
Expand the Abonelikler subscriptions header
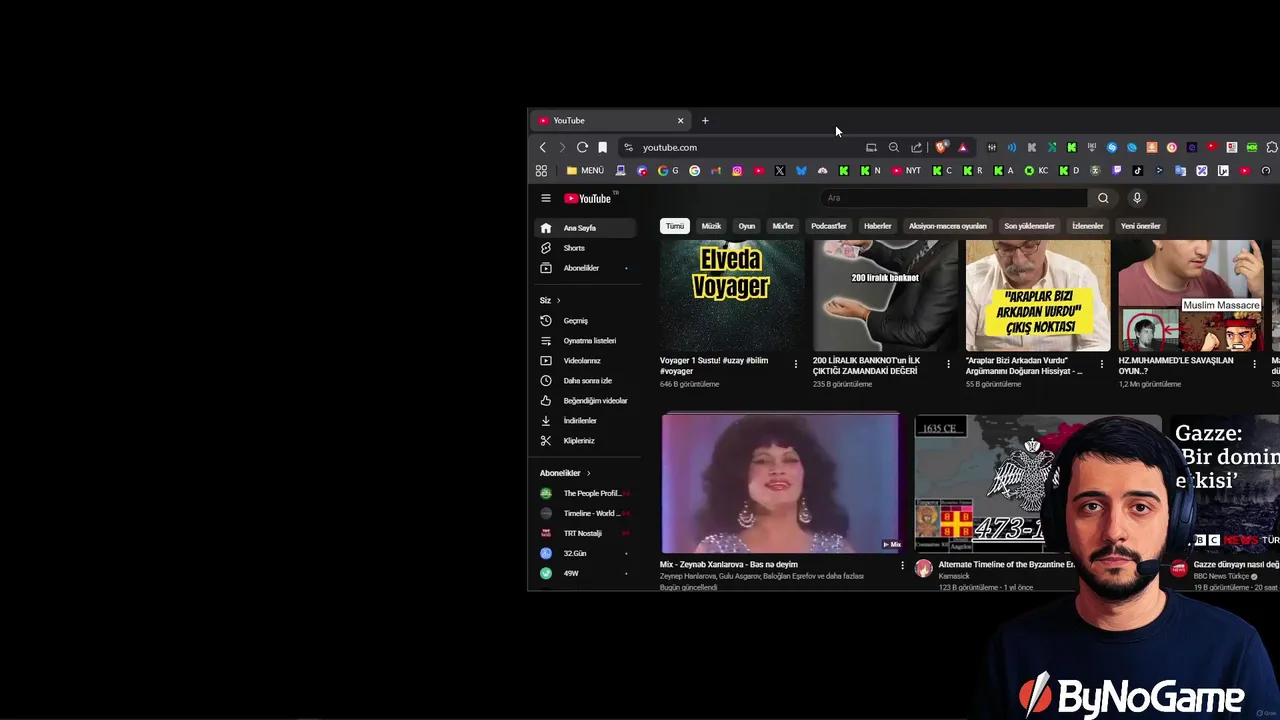pos(565,473)
